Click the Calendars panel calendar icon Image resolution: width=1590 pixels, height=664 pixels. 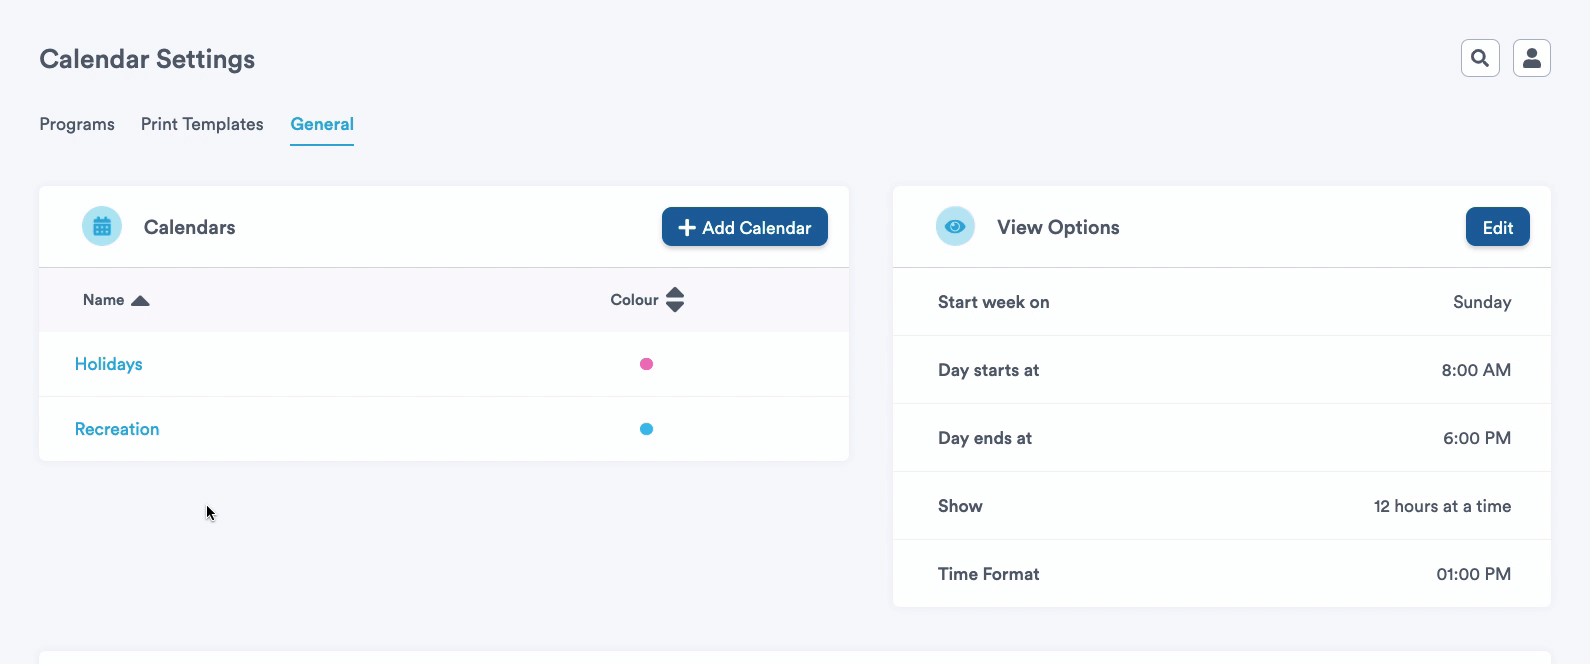tap(102, 227)
